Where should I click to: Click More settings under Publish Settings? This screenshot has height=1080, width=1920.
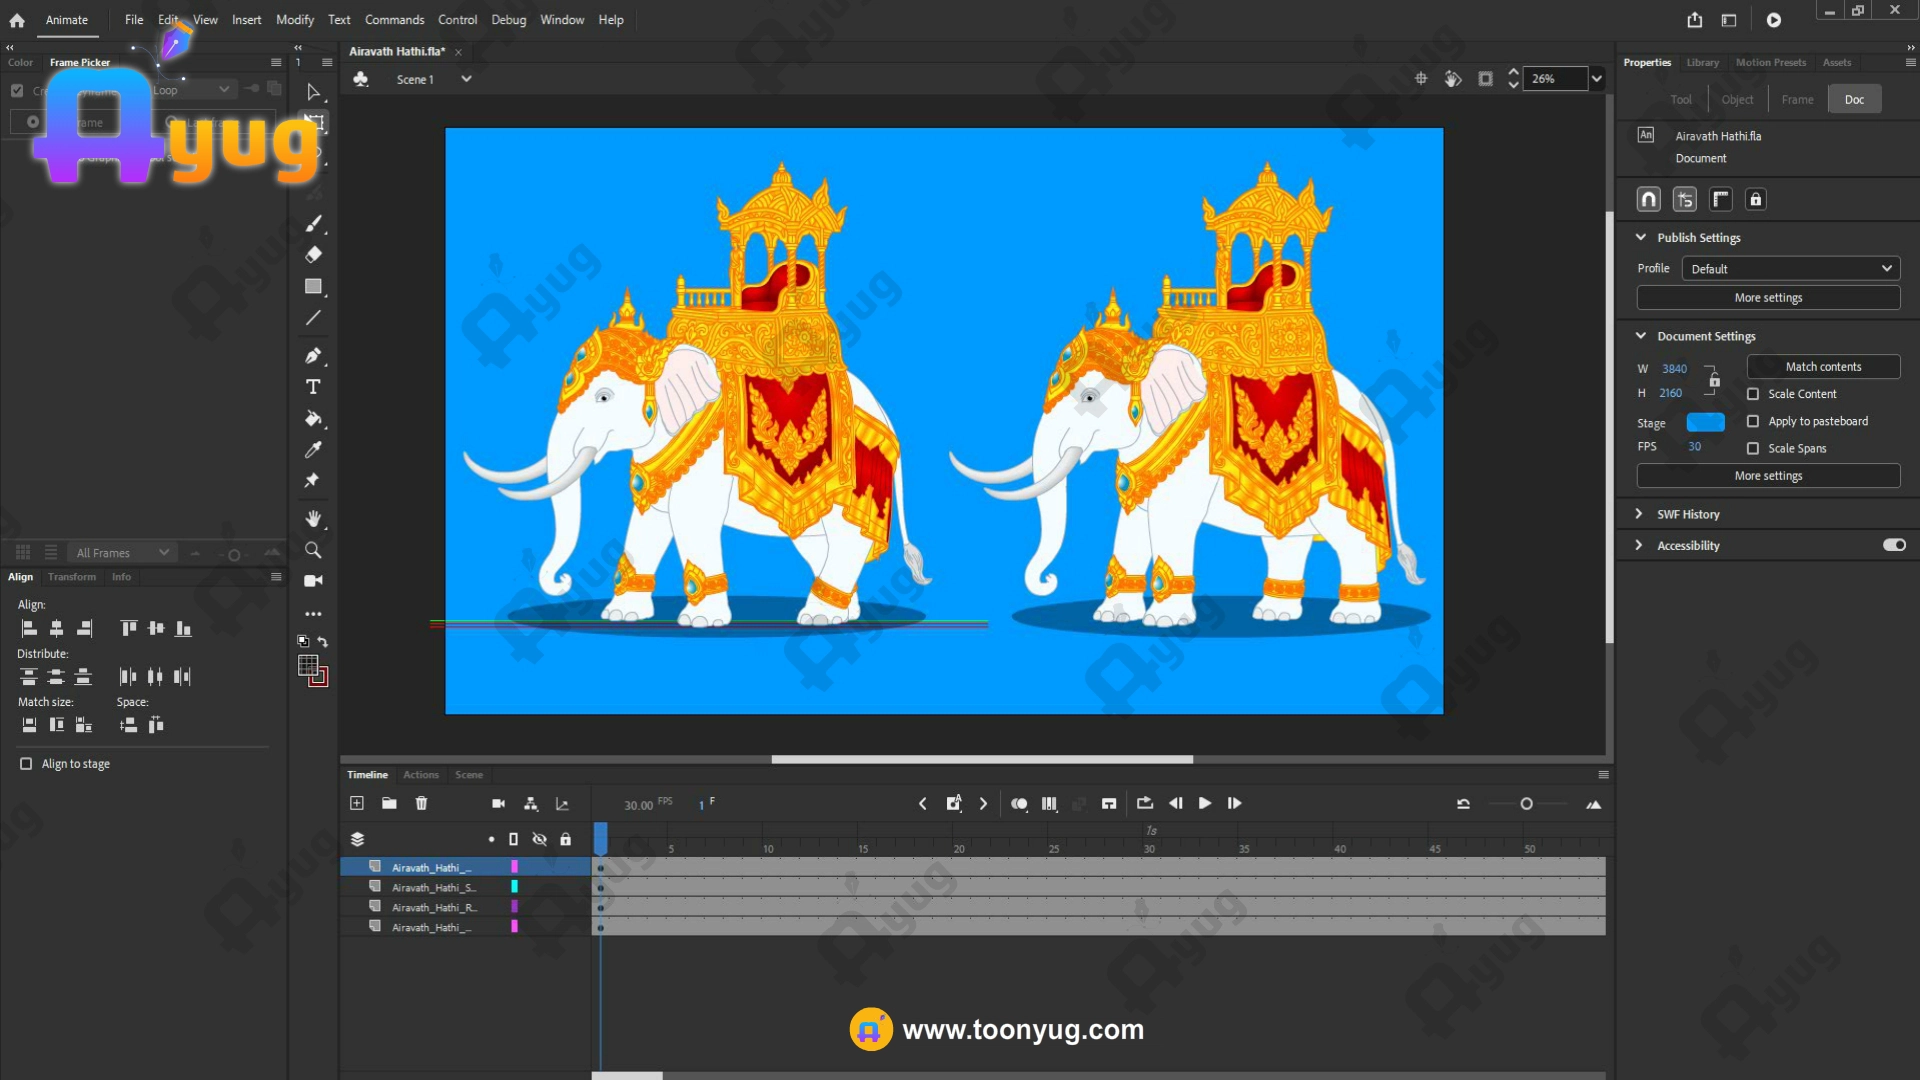coord(1768,298)
